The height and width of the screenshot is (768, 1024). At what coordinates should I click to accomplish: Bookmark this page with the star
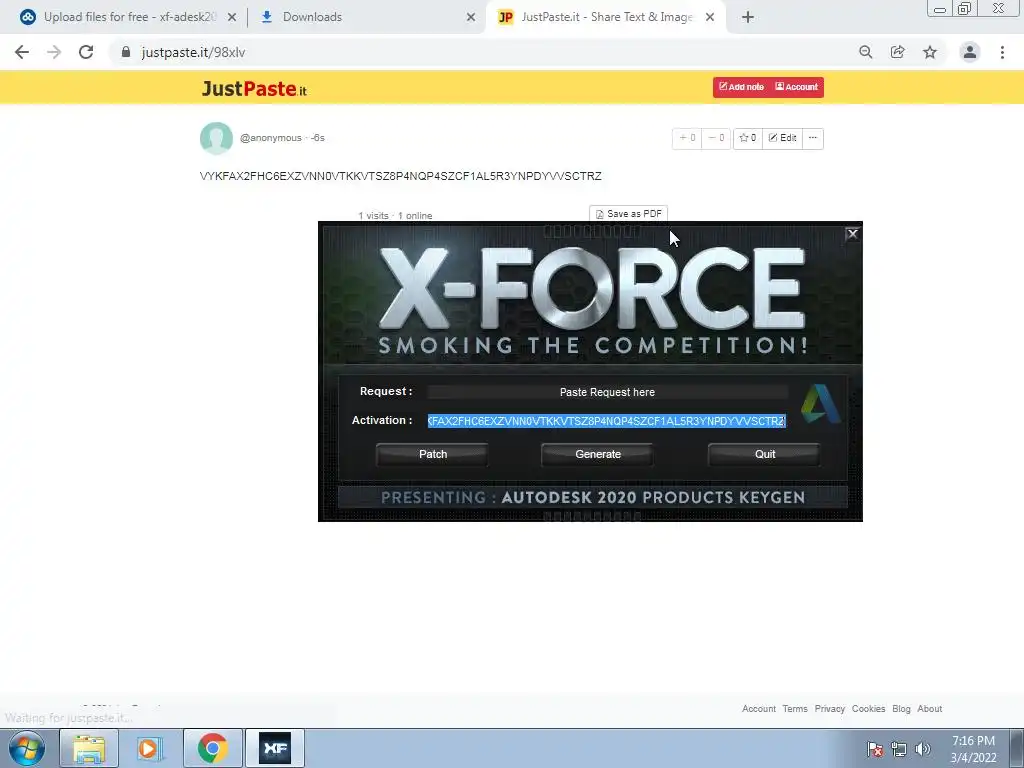(x=930, y=52)
